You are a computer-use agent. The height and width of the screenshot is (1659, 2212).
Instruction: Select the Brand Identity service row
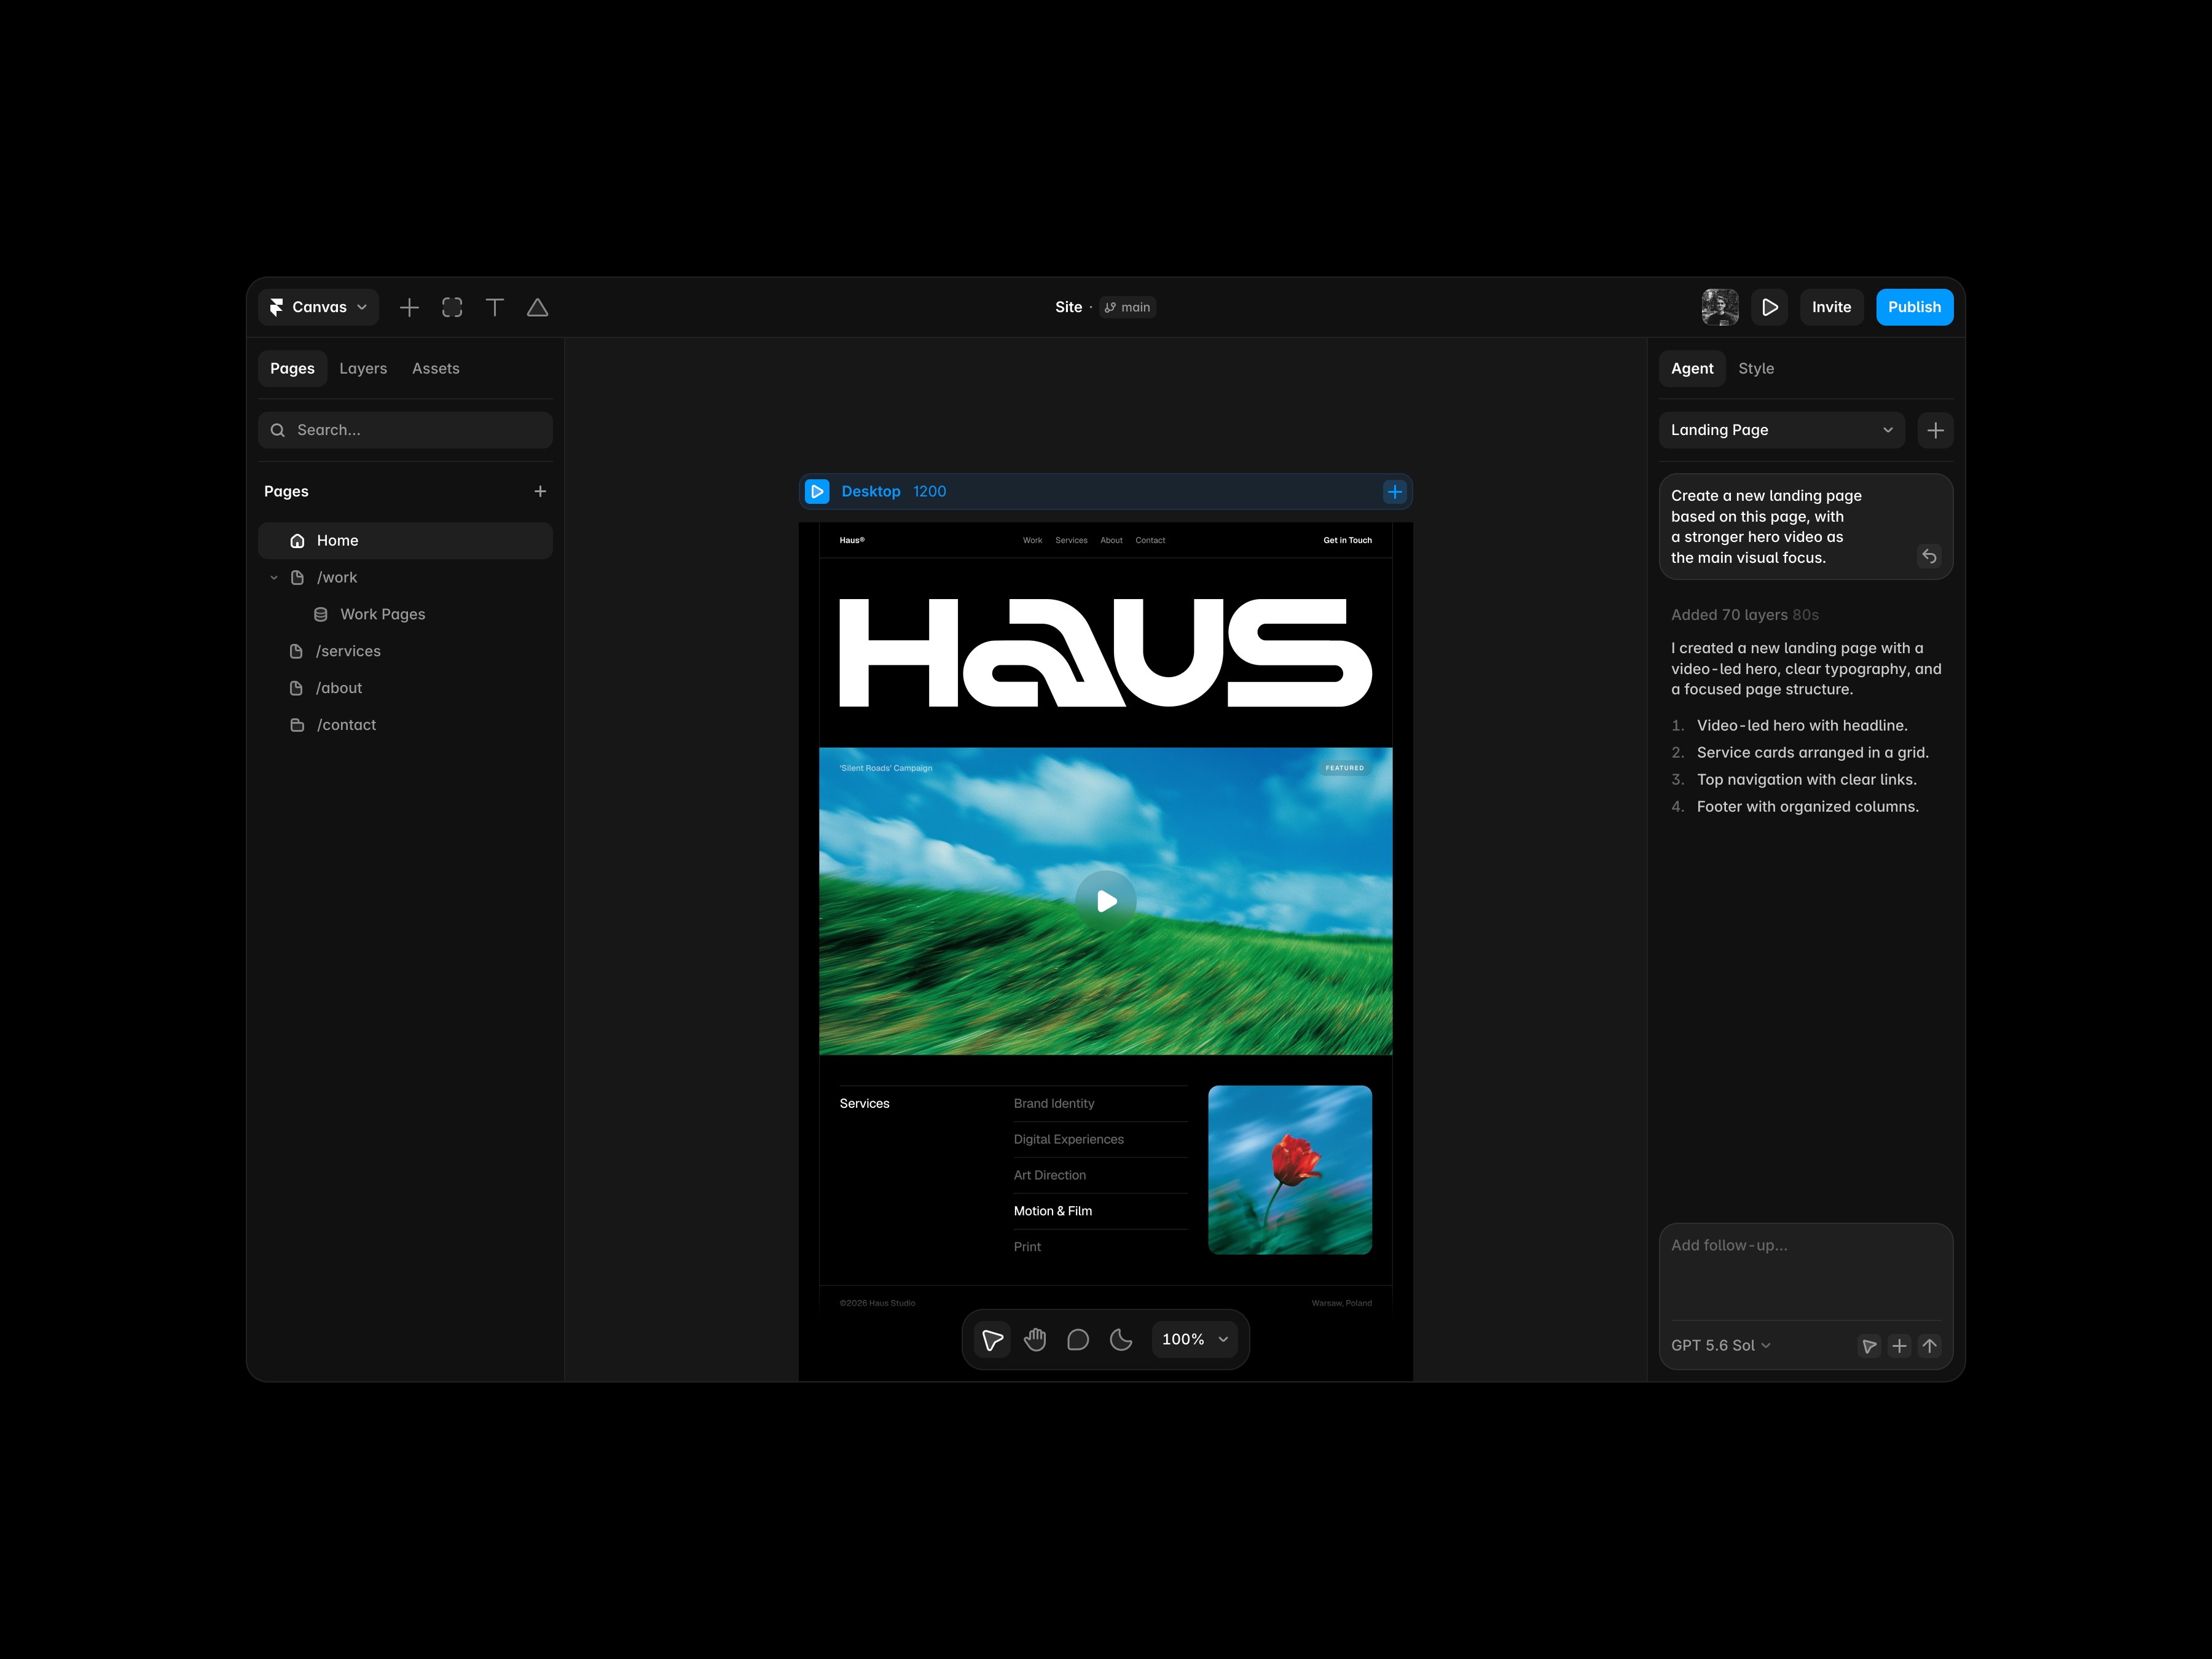pos(1100,1103)
